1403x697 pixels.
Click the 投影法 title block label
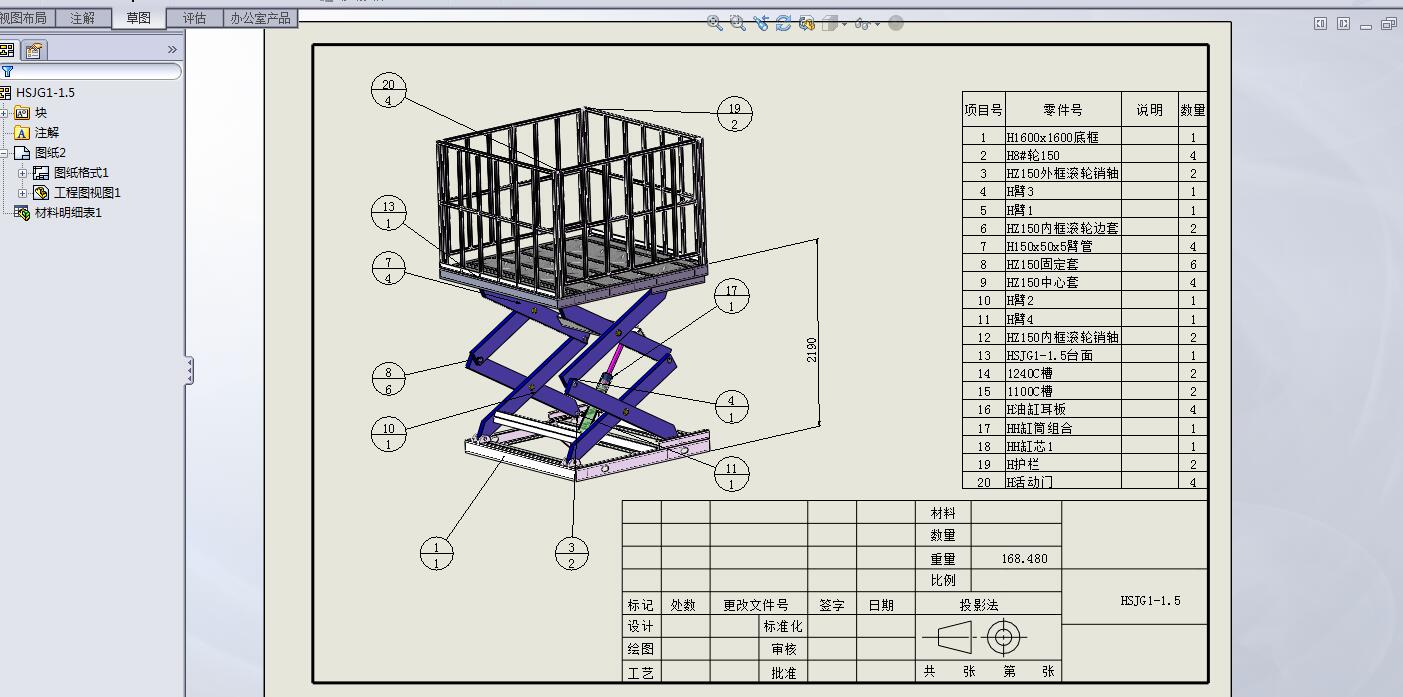(979, 605)
